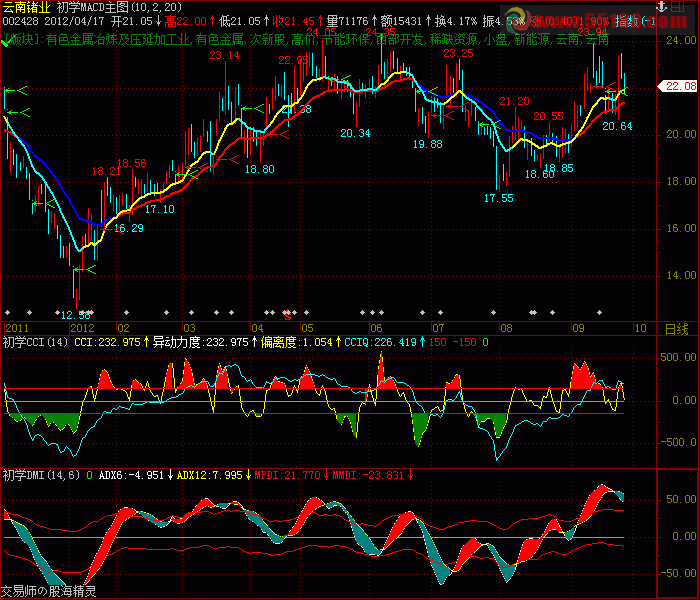Click the 20.34 low price label

click(355, 133)
